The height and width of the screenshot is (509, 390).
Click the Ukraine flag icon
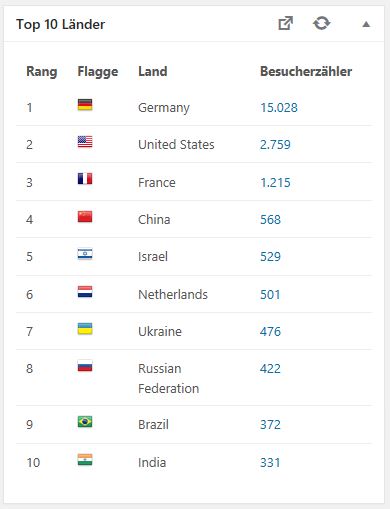[x=85, y=329]
